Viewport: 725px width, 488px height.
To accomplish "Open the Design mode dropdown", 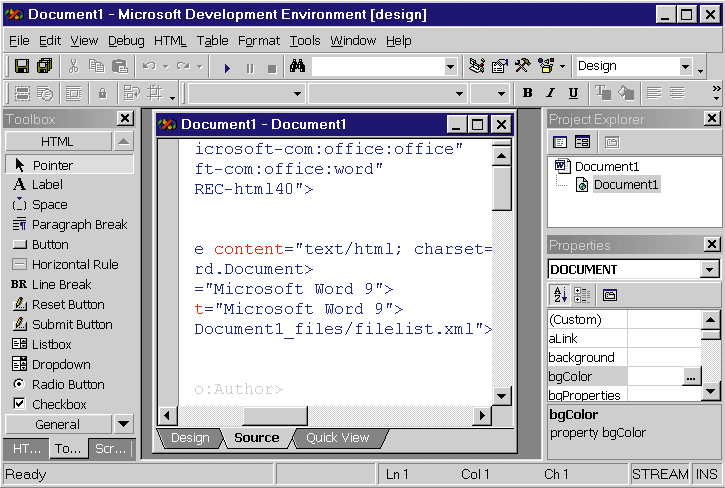I will coord(686,67).
